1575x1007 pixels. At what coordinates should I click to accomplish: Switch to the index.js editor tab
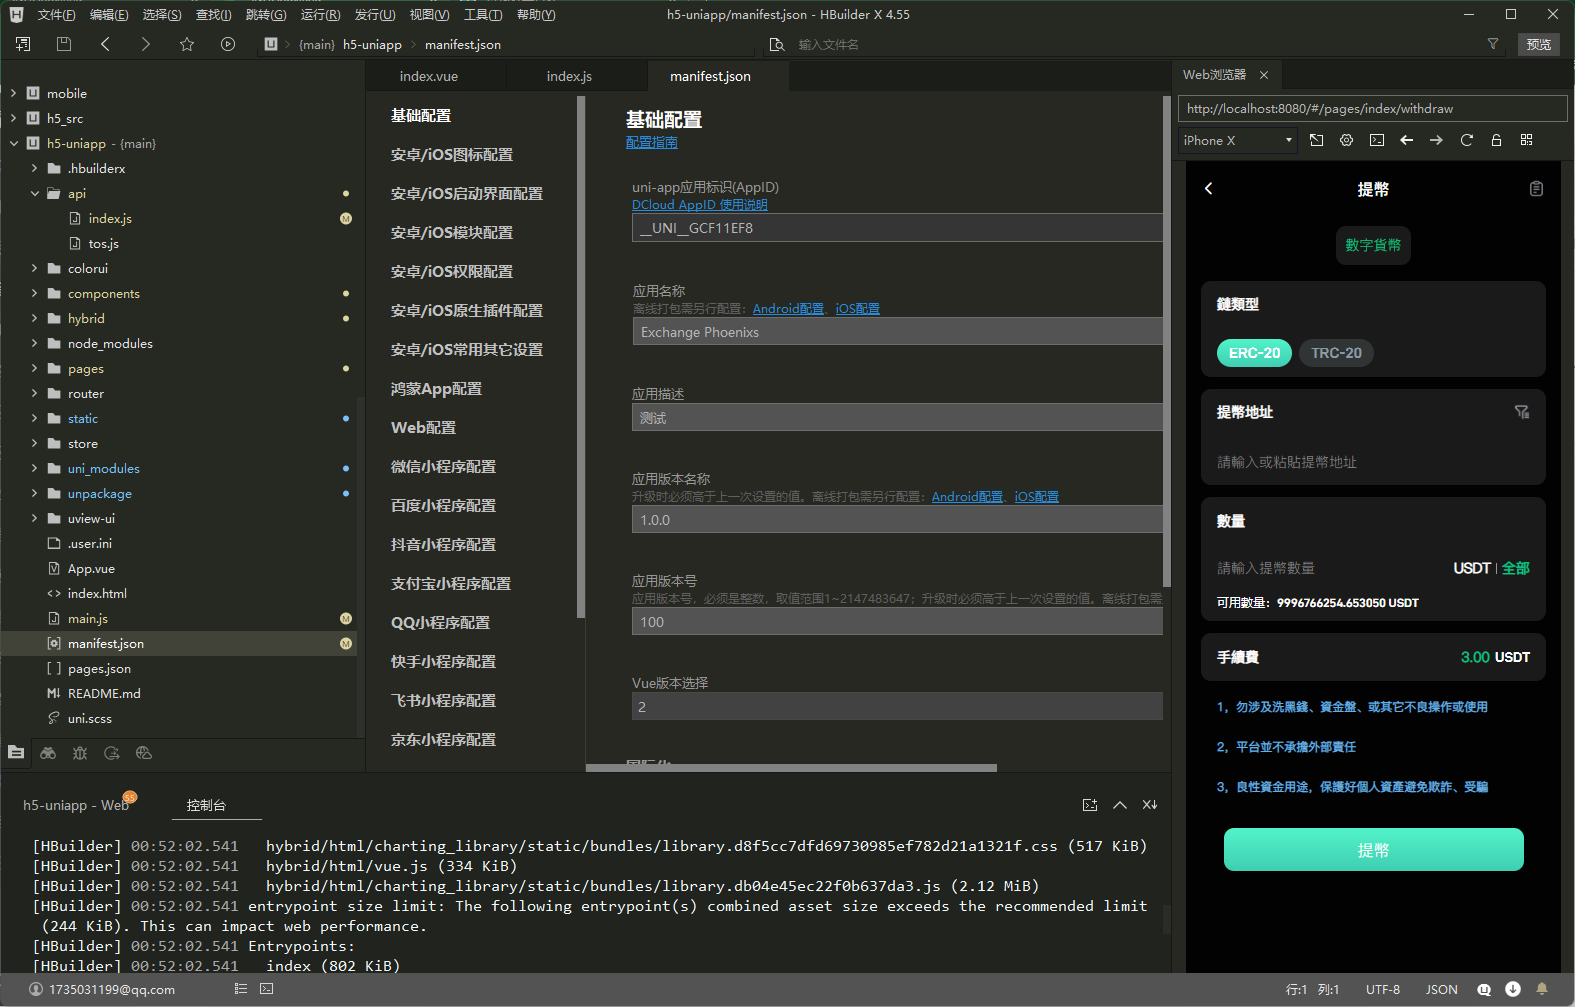coord(569,76)
